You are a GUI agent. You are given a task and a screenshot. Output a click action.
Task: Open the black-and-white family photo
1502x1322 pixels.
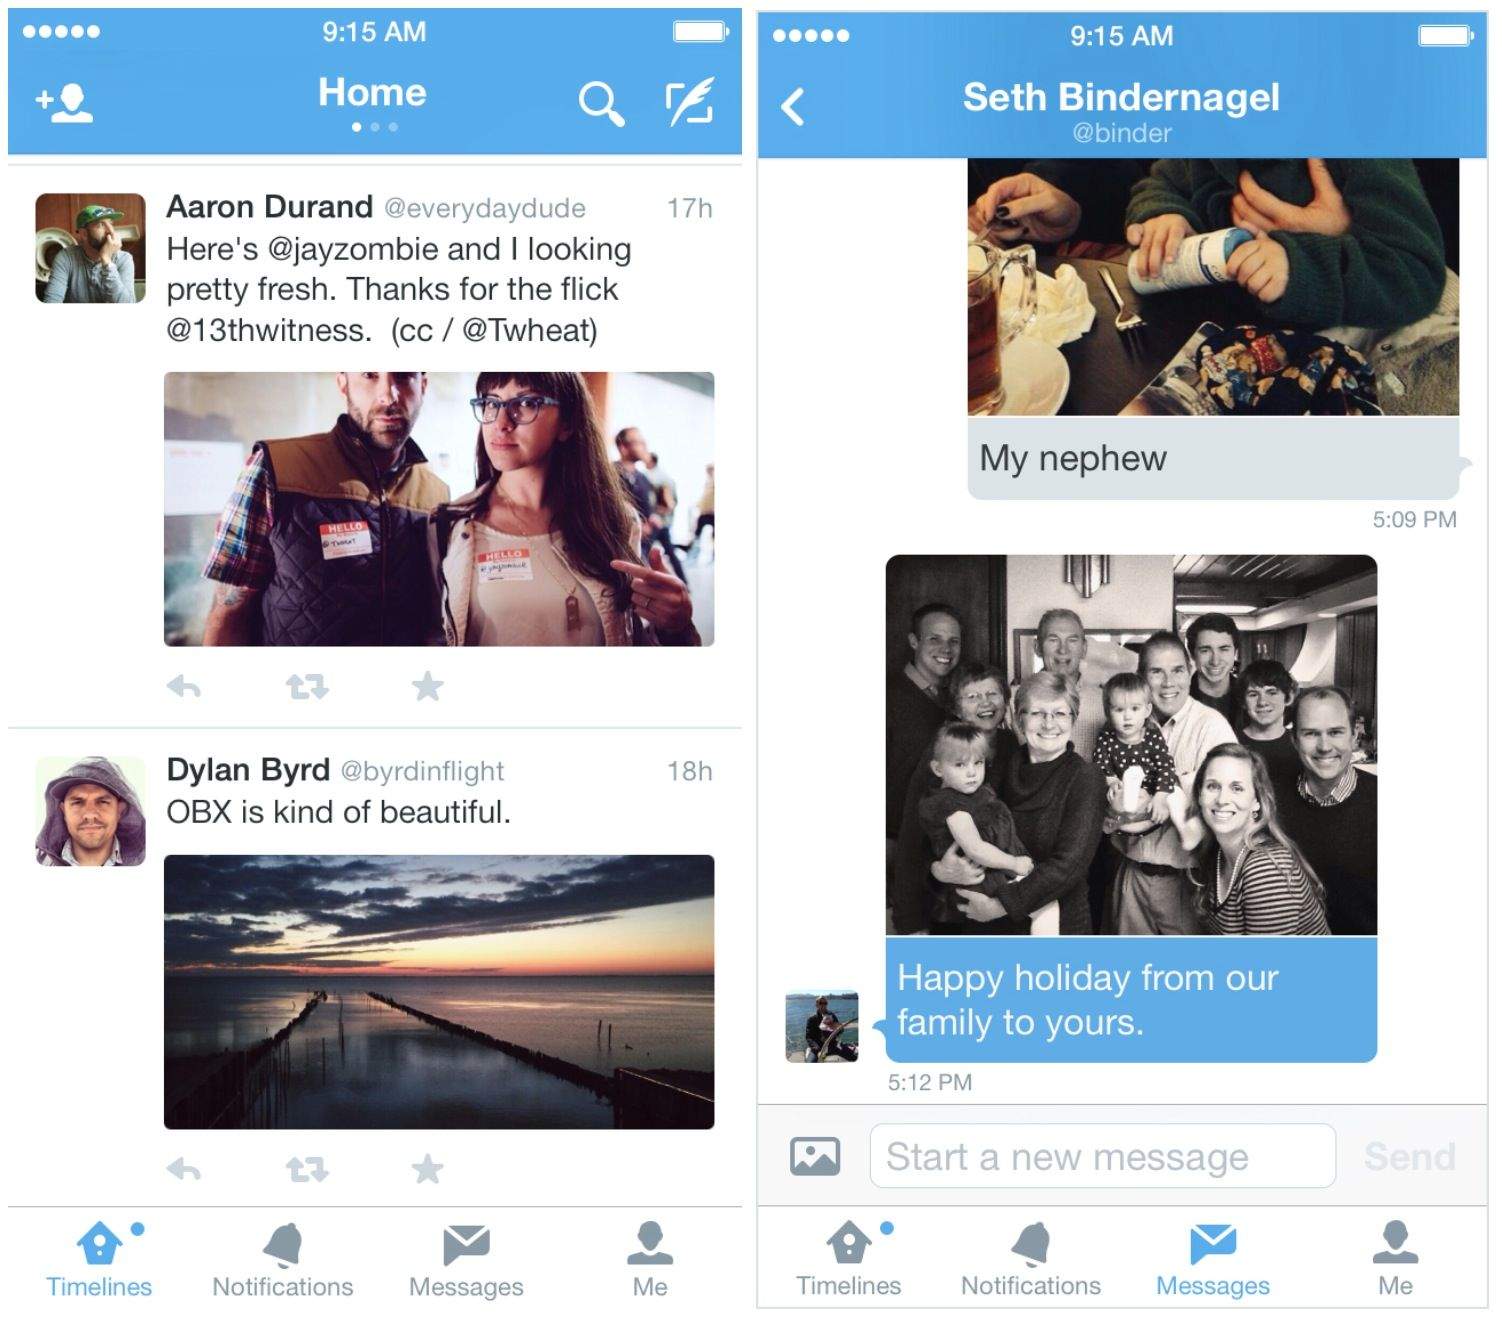1131,745
